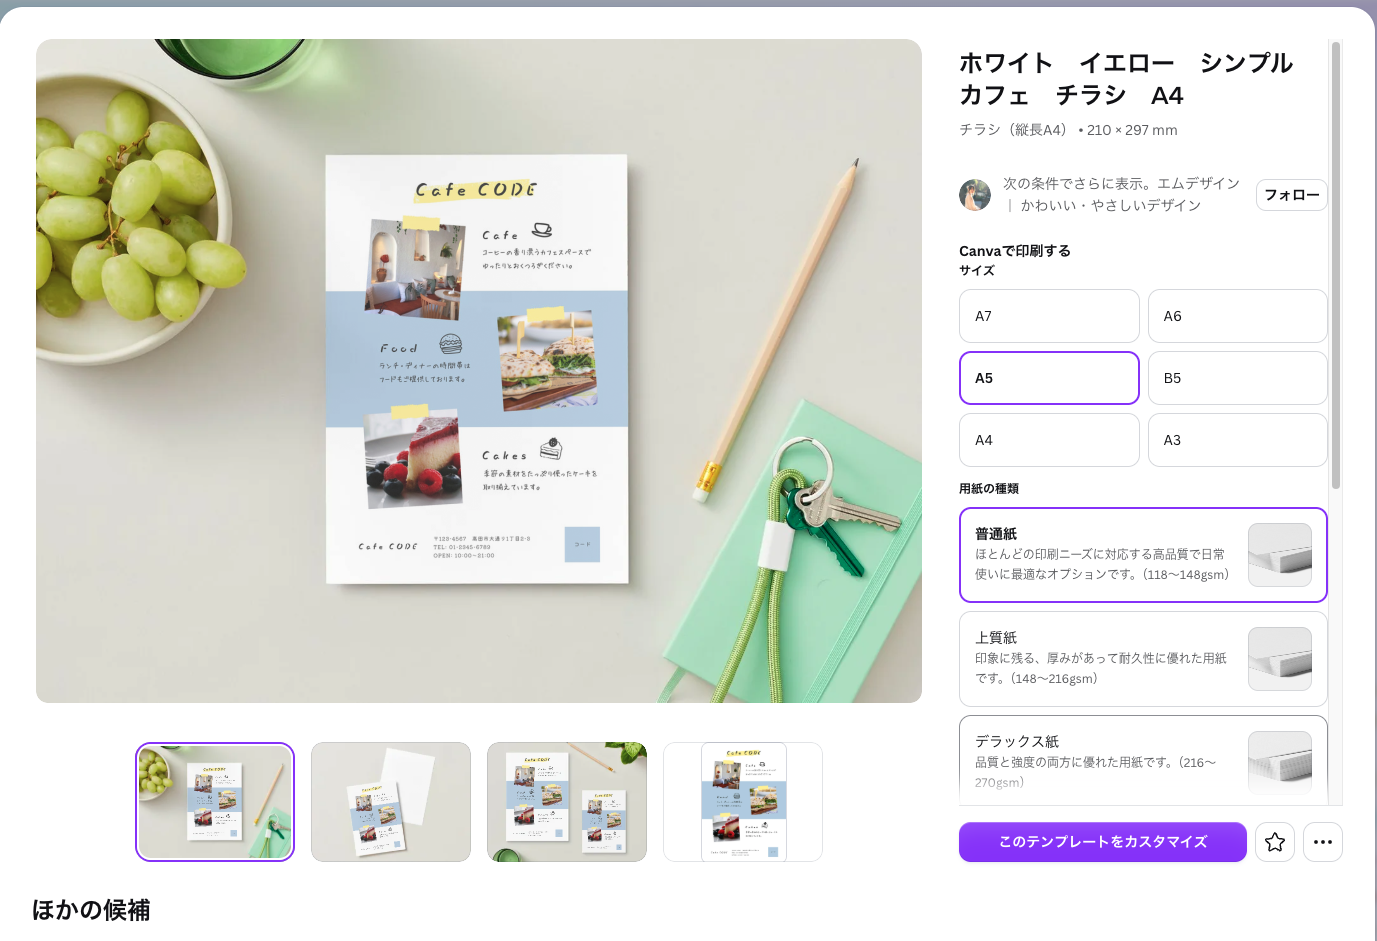Select the A7 print size
This screenshot has width=1377, height=941.
click(x=1049, y=316)
